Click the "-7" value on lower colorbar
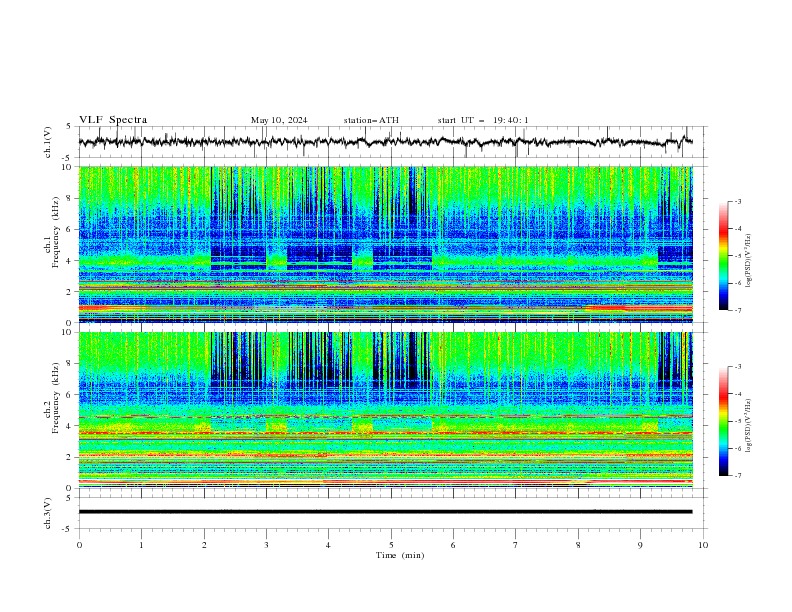This screenshot has height=612, width=792. 737,476
